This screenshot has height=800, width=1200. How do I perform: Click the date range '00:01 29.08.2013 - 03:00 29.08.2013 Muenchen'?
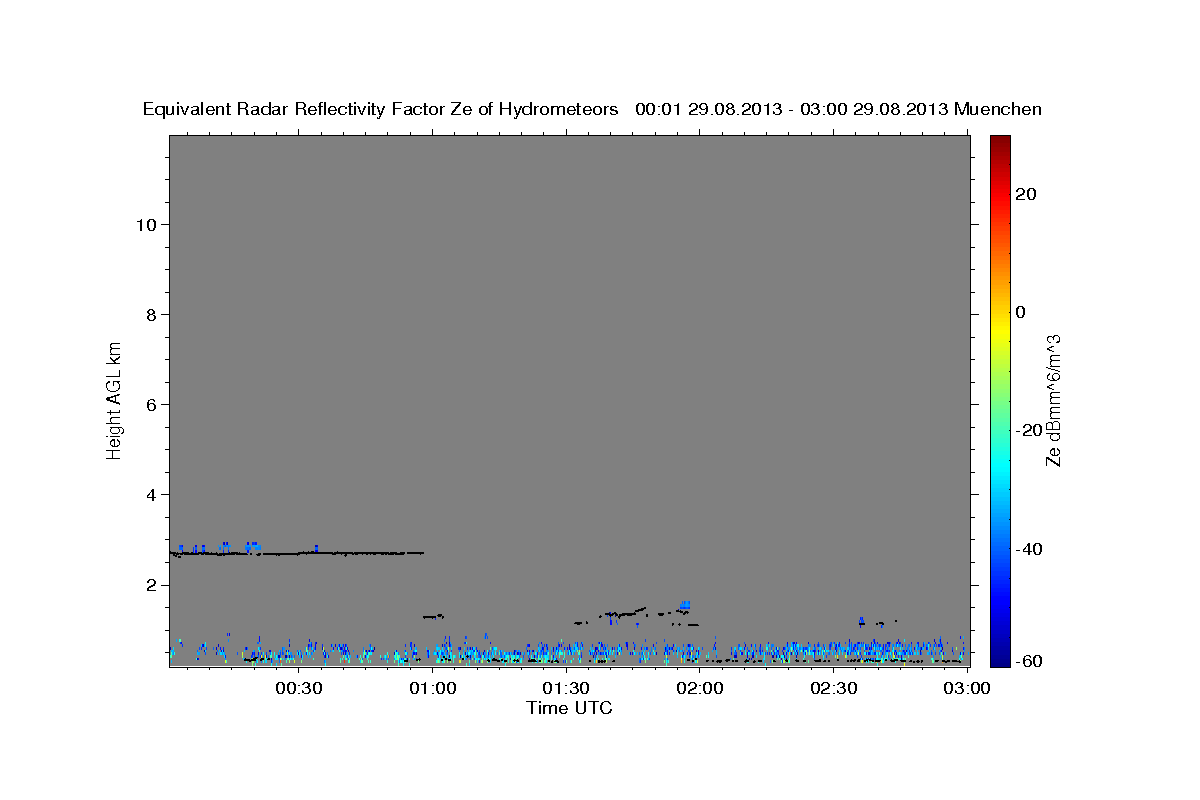click(838, 109)
